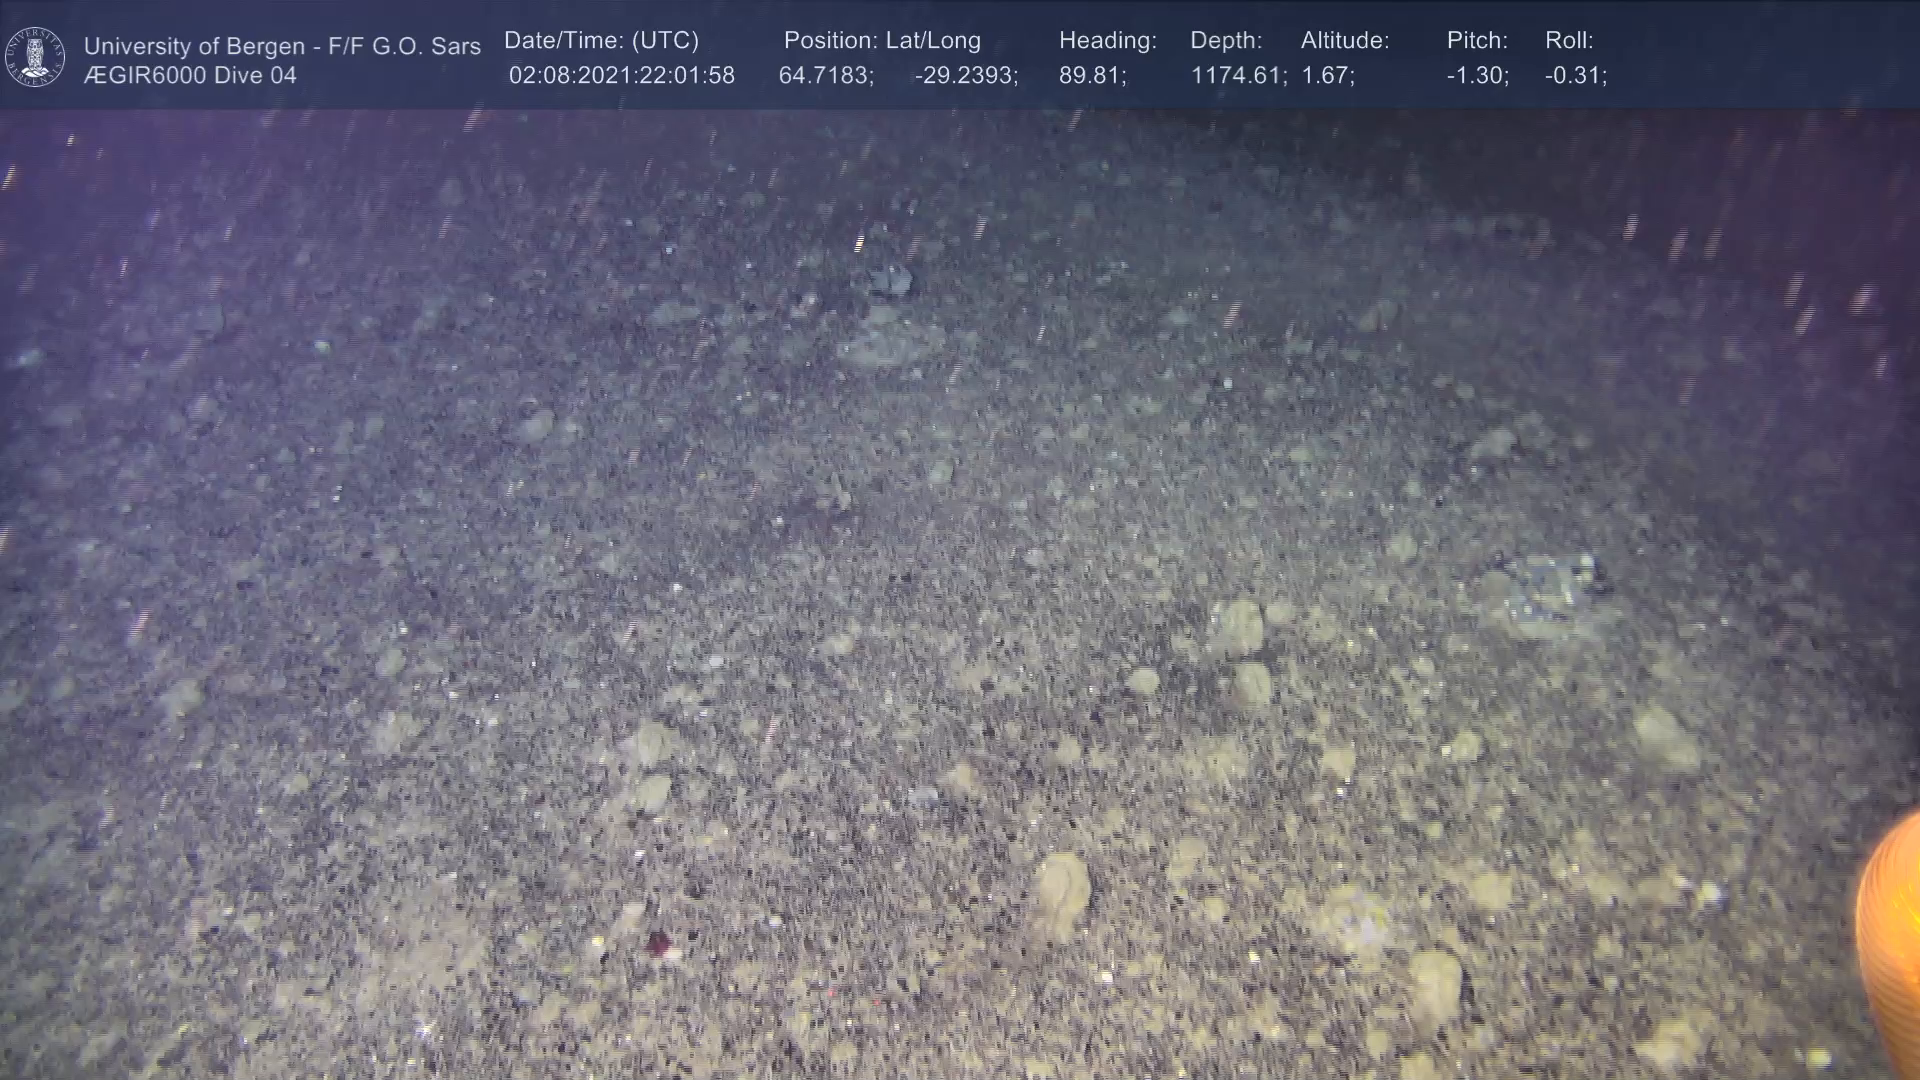
Task: Select the Pitch label
Action: pos(1477,41)
